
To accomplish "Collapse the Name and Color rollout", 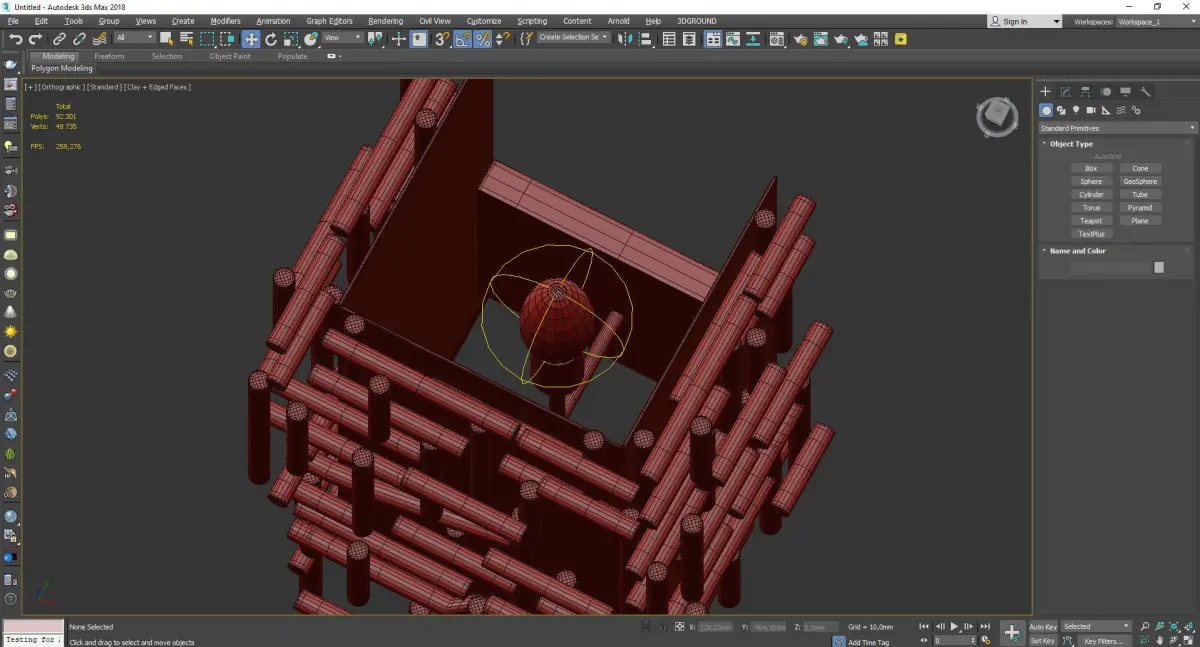I will 1077,251.
